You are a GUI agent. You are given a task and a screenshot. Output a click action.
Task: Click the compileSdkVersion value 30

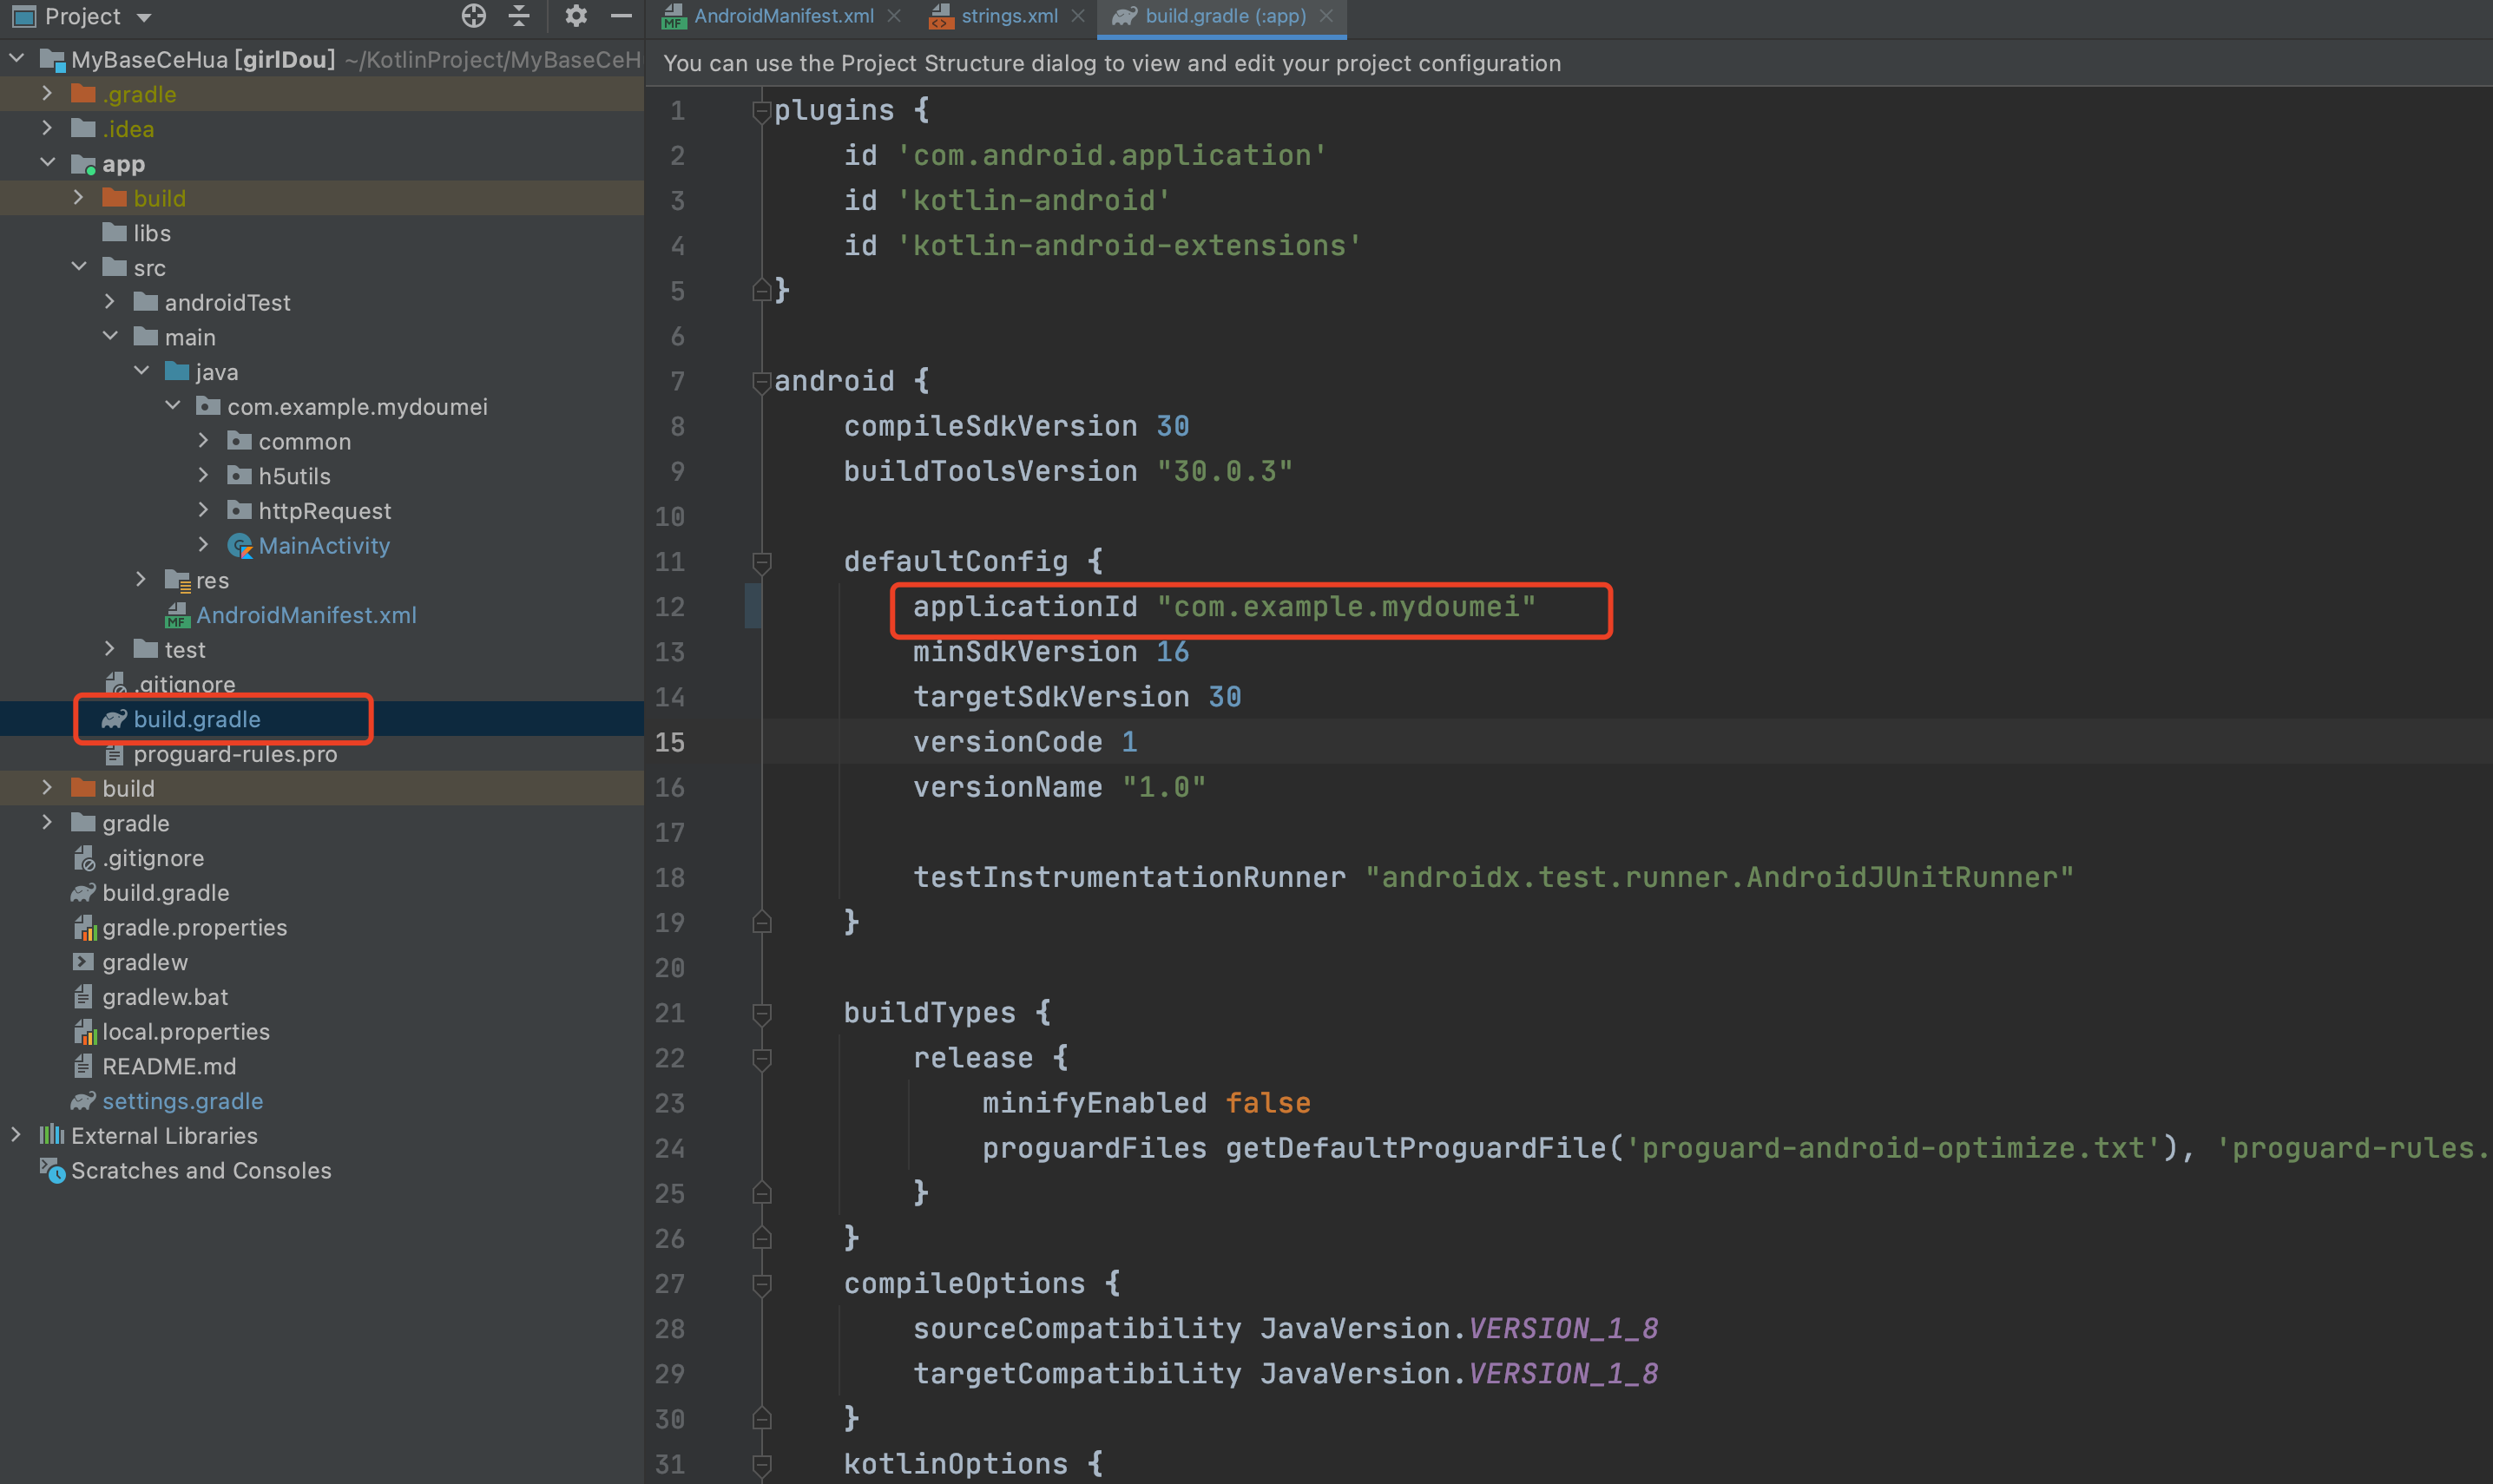(x=1172, y=426)
